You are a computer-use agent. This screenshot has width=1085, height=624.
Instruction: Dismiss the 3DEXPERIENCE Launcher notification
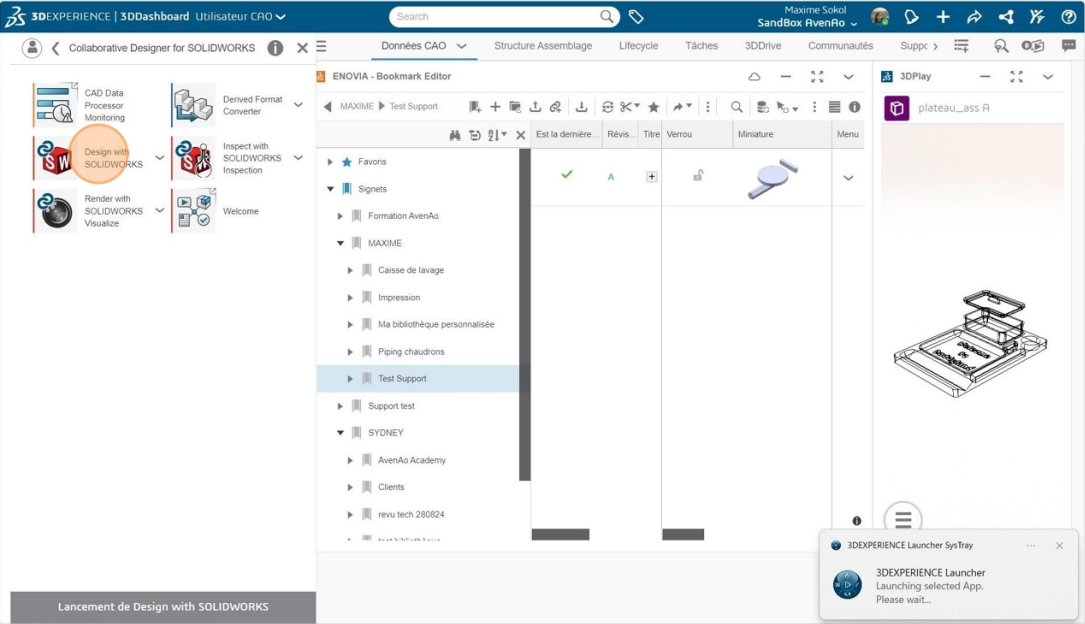coord(1059,546)
